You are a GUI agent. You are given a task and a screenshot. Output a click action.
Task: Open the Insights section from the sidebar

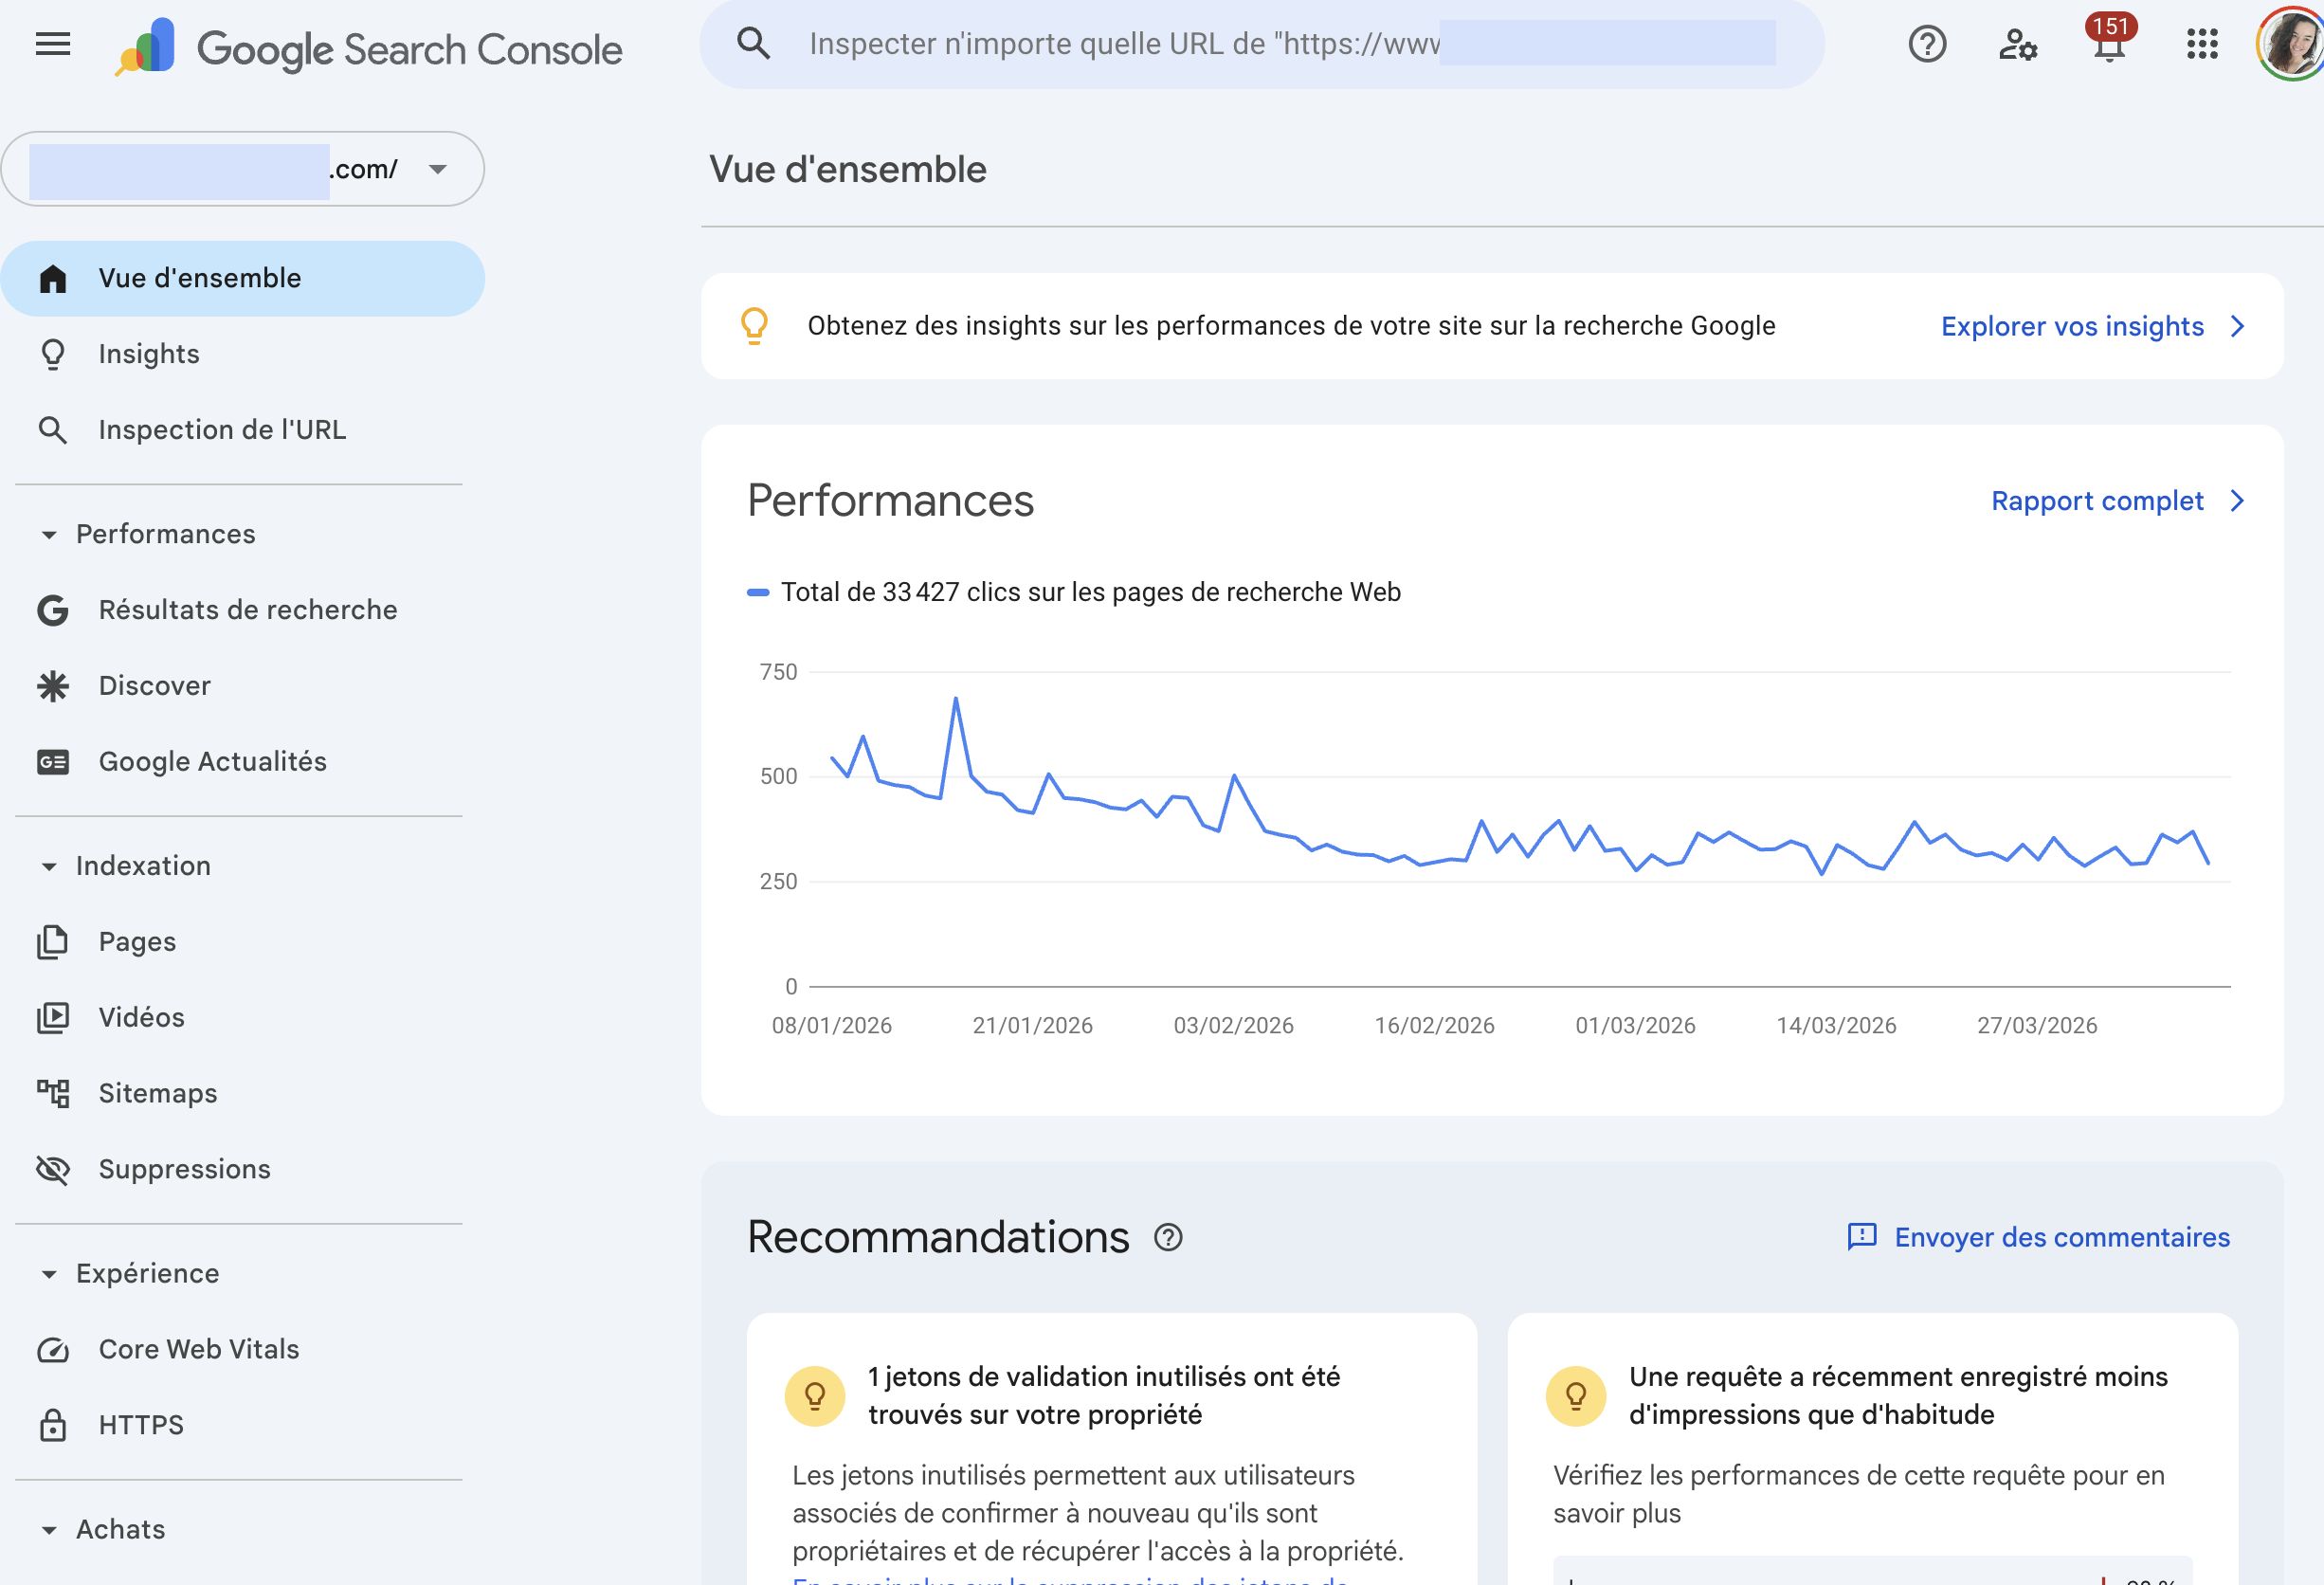click(x=148, y=353)
